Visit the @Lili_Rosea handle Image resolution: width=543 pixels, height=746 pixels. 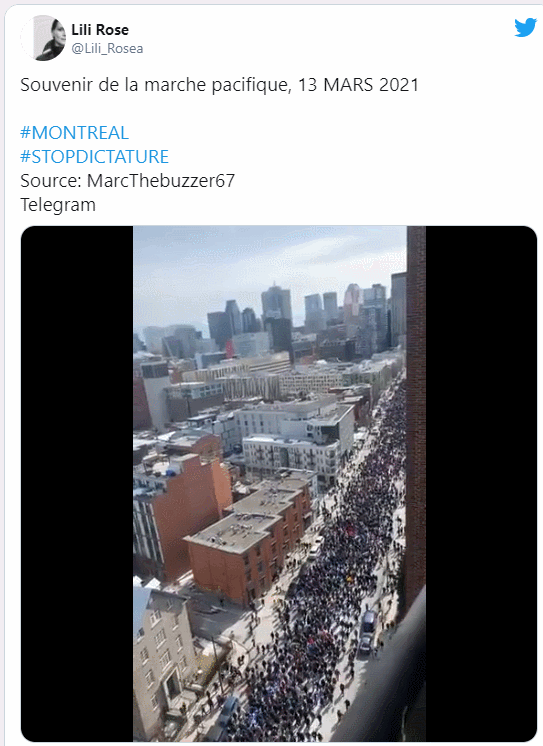(107, 49)
